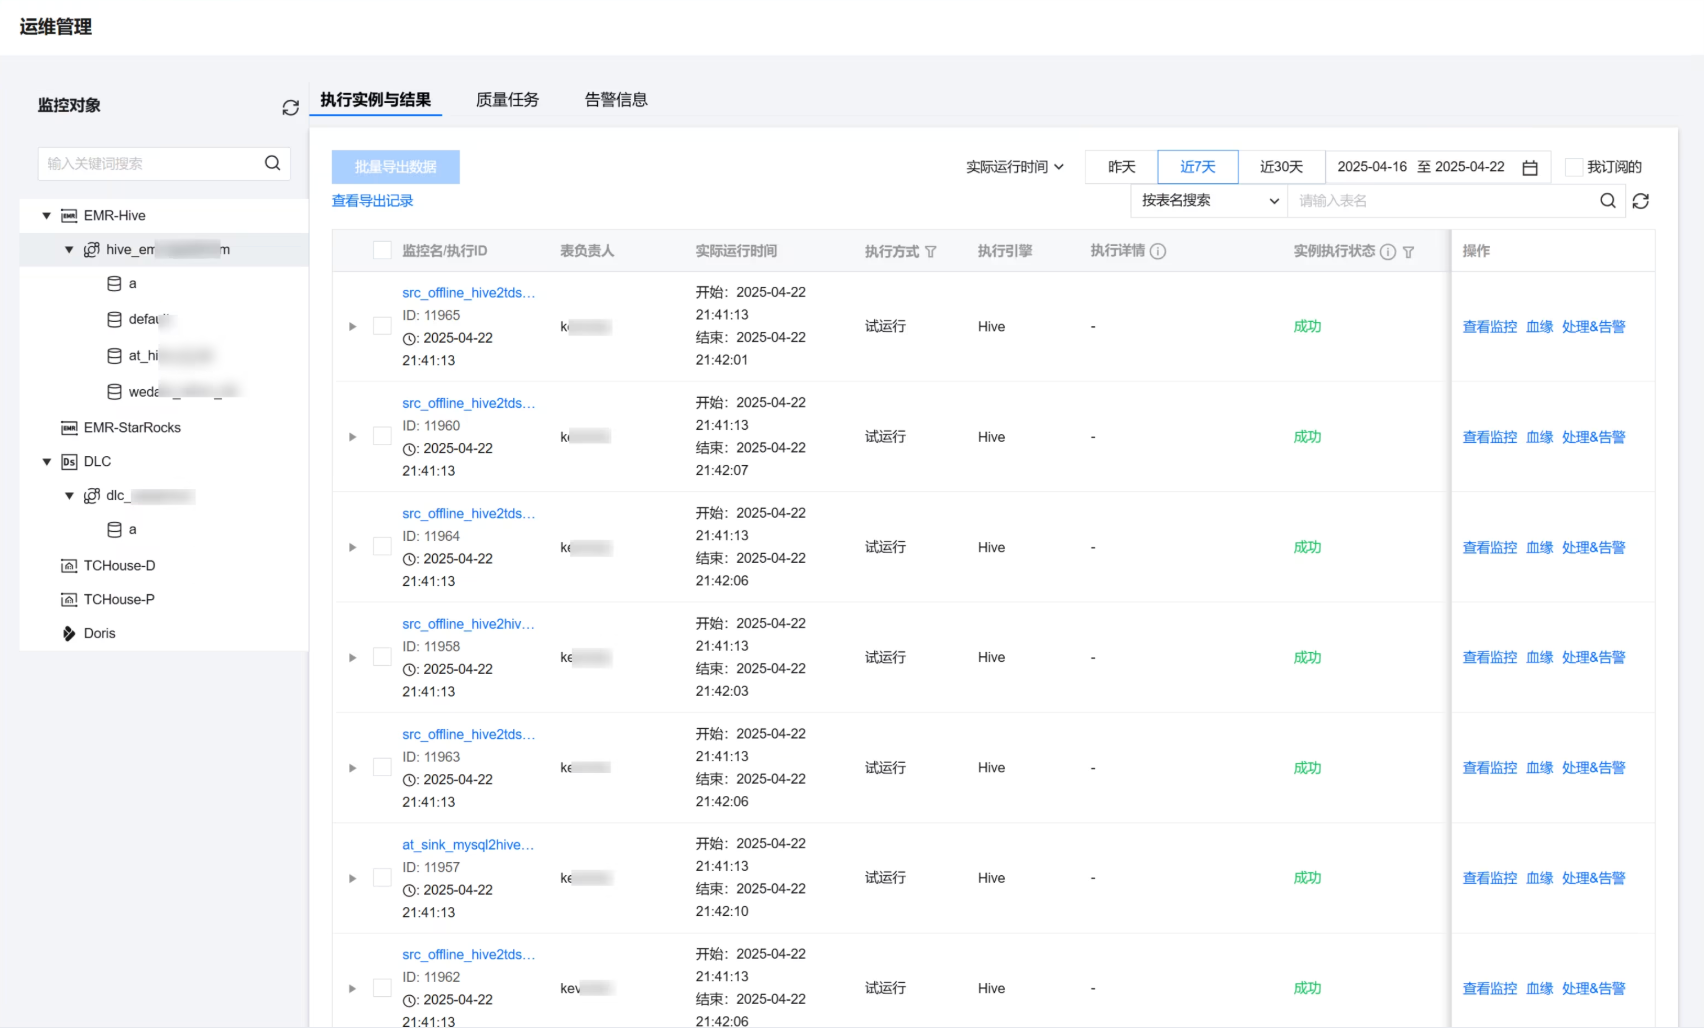Check the row checkbox for ID 11965
Image resolution: width=1704 pixels, height=1028 pixels.
[x=382, y=326]
